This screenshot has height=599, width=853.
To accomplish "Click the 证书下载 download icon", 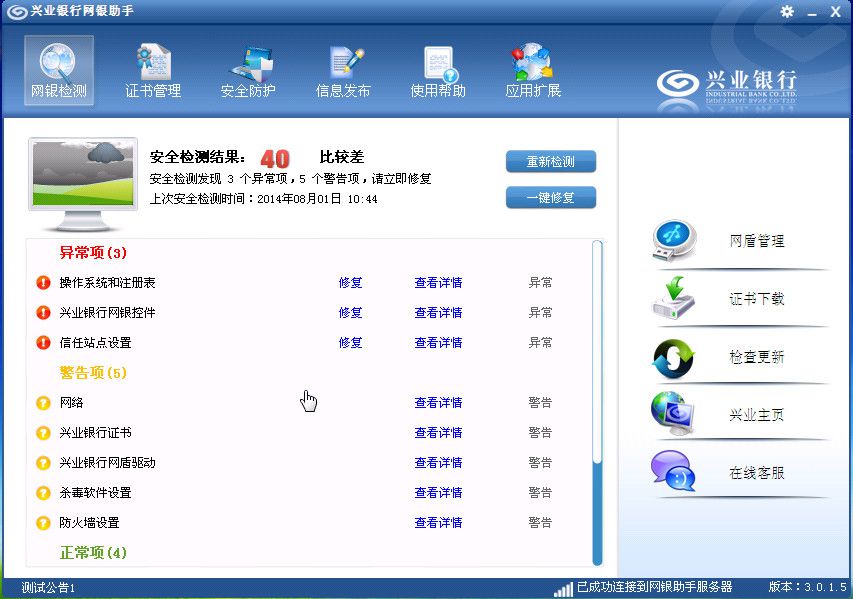I will 674,298.
